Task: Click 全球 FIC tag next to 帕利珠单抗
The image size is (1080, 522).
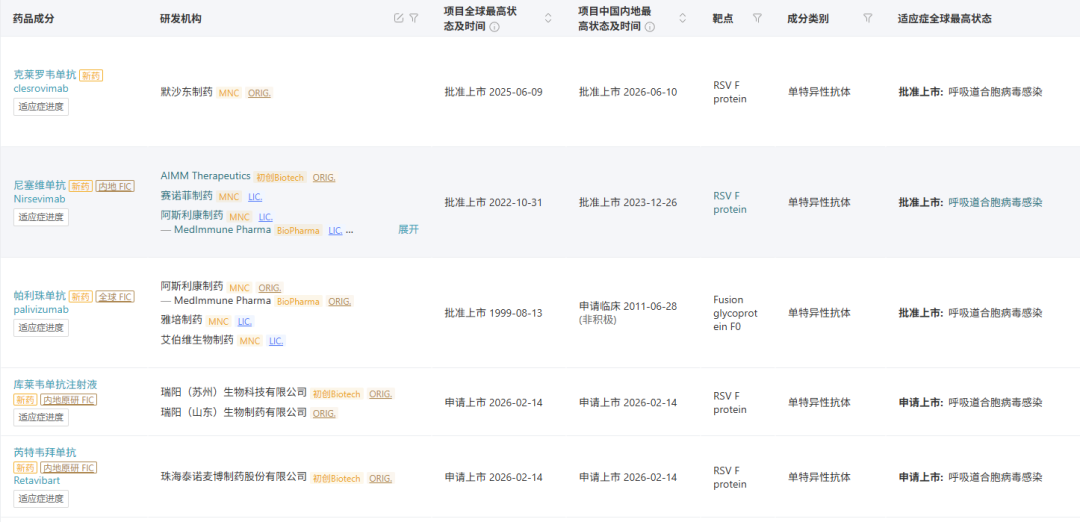Action: coord(115,297)
